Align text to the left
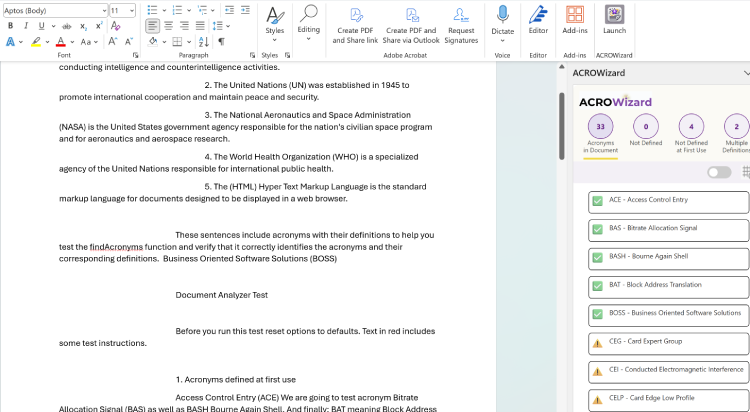The image size is (750, 412). (153, 26)
